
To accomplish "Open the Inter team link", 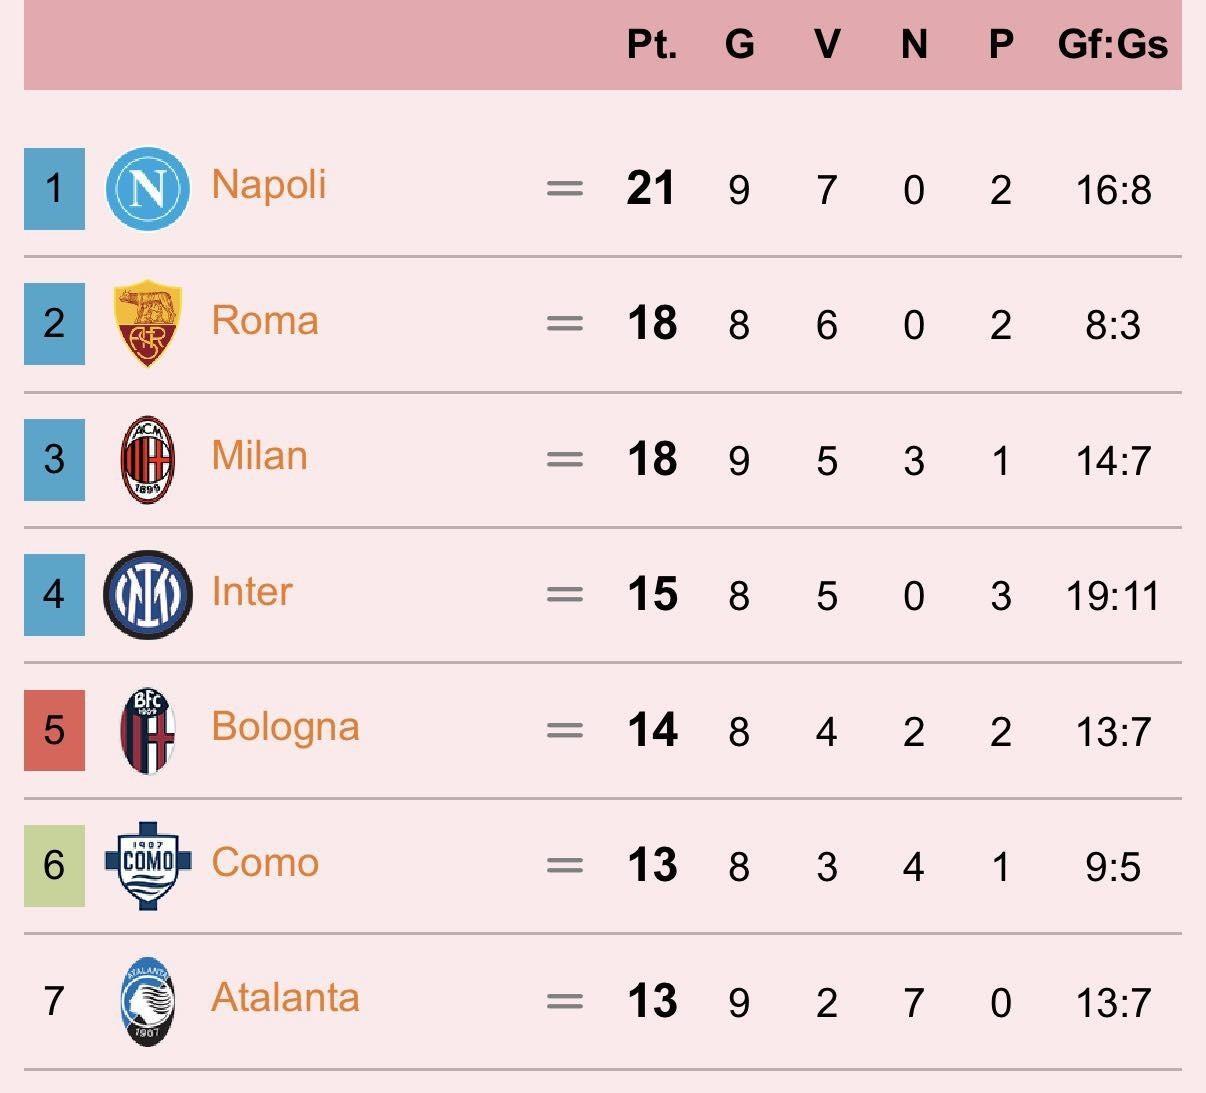I will (x=252, y=592).
